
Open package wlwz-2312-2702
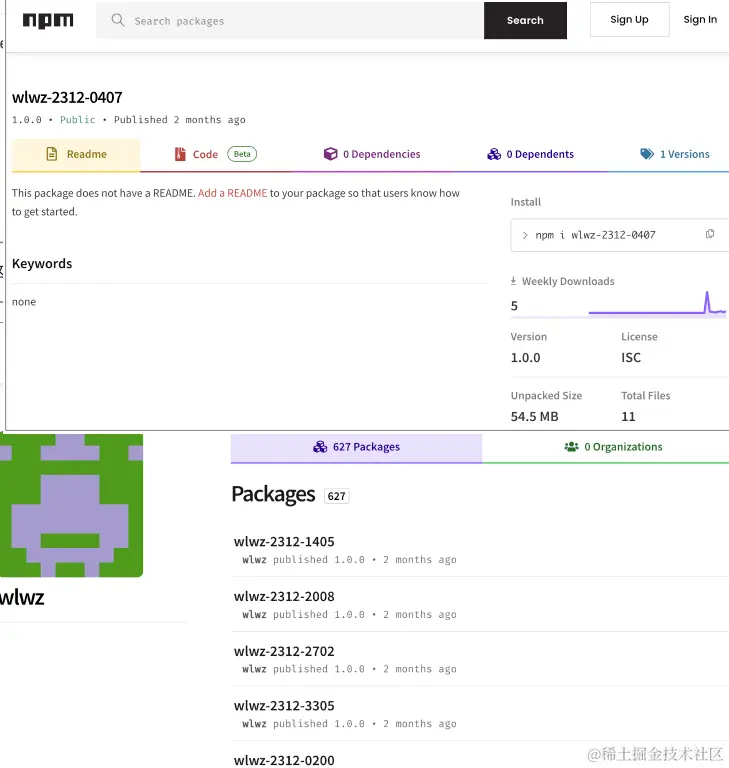coord(284,651)
